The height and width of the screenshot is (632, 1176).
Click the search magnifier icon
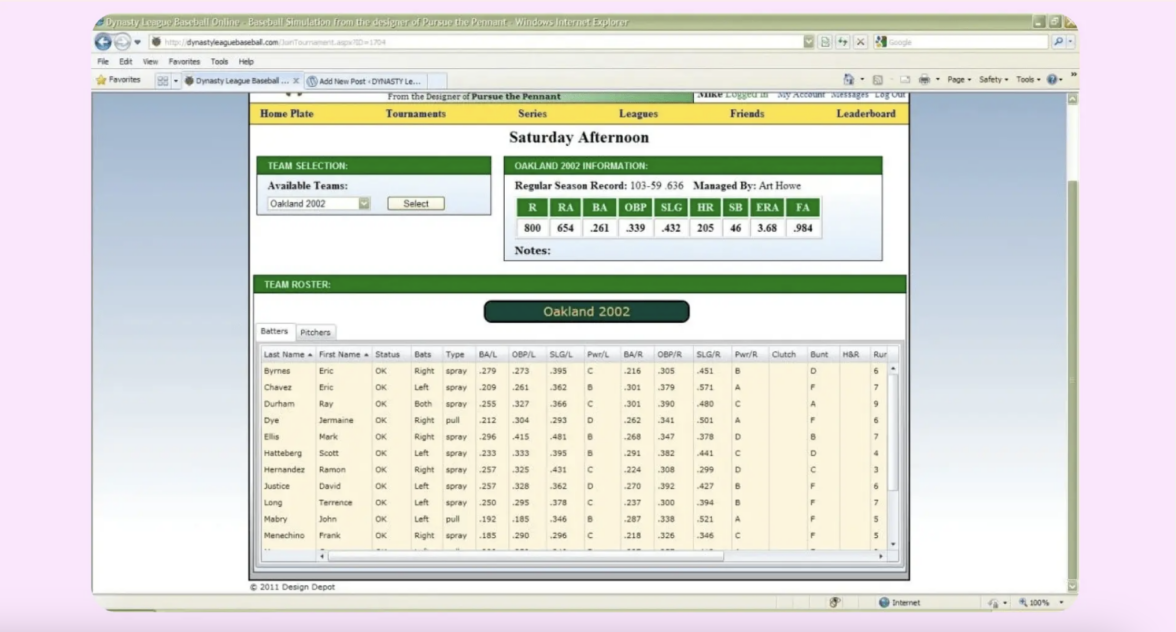(1058, 42)
